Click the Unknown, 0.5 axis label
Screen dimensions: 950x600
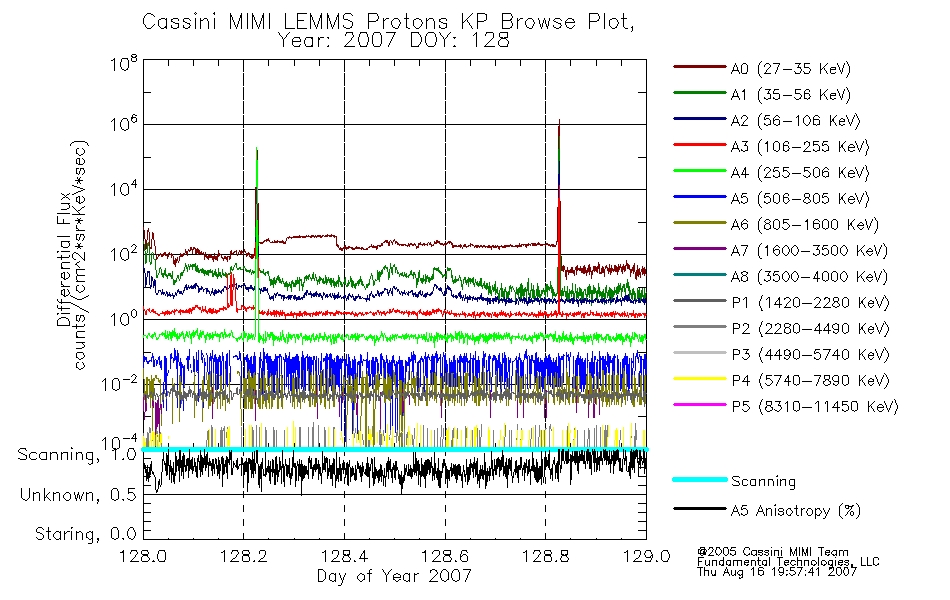tap(78, 496)
